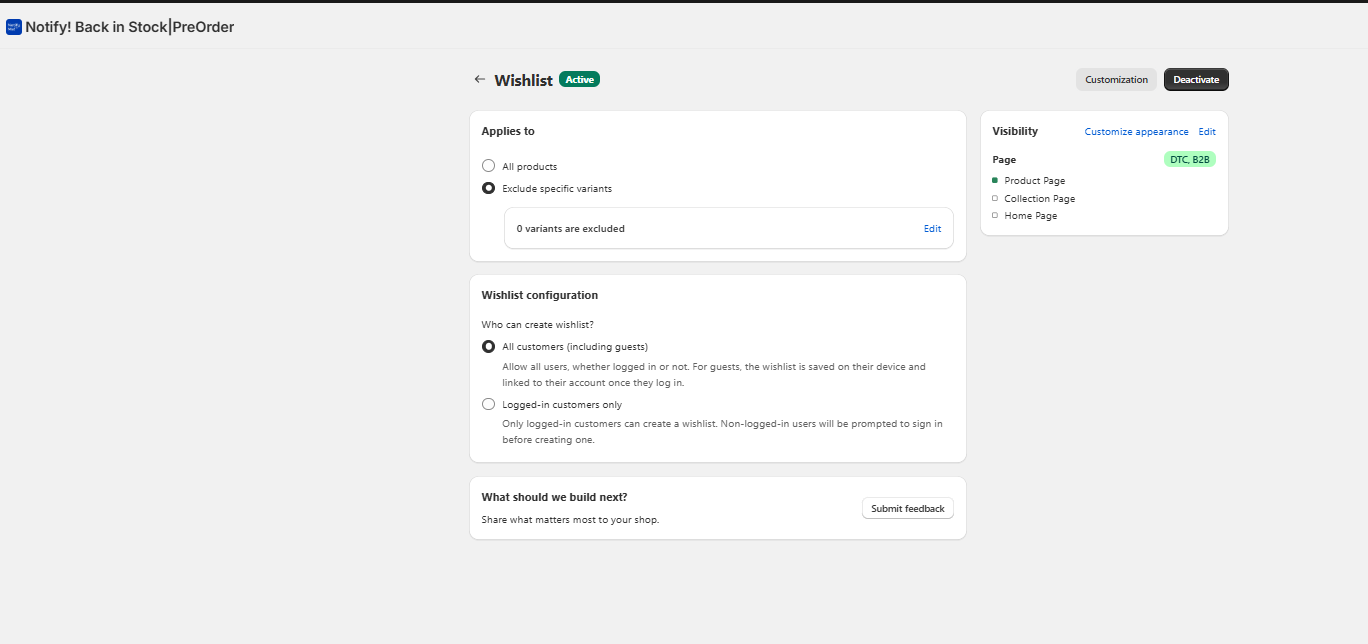Click the Active status badge

579,79
